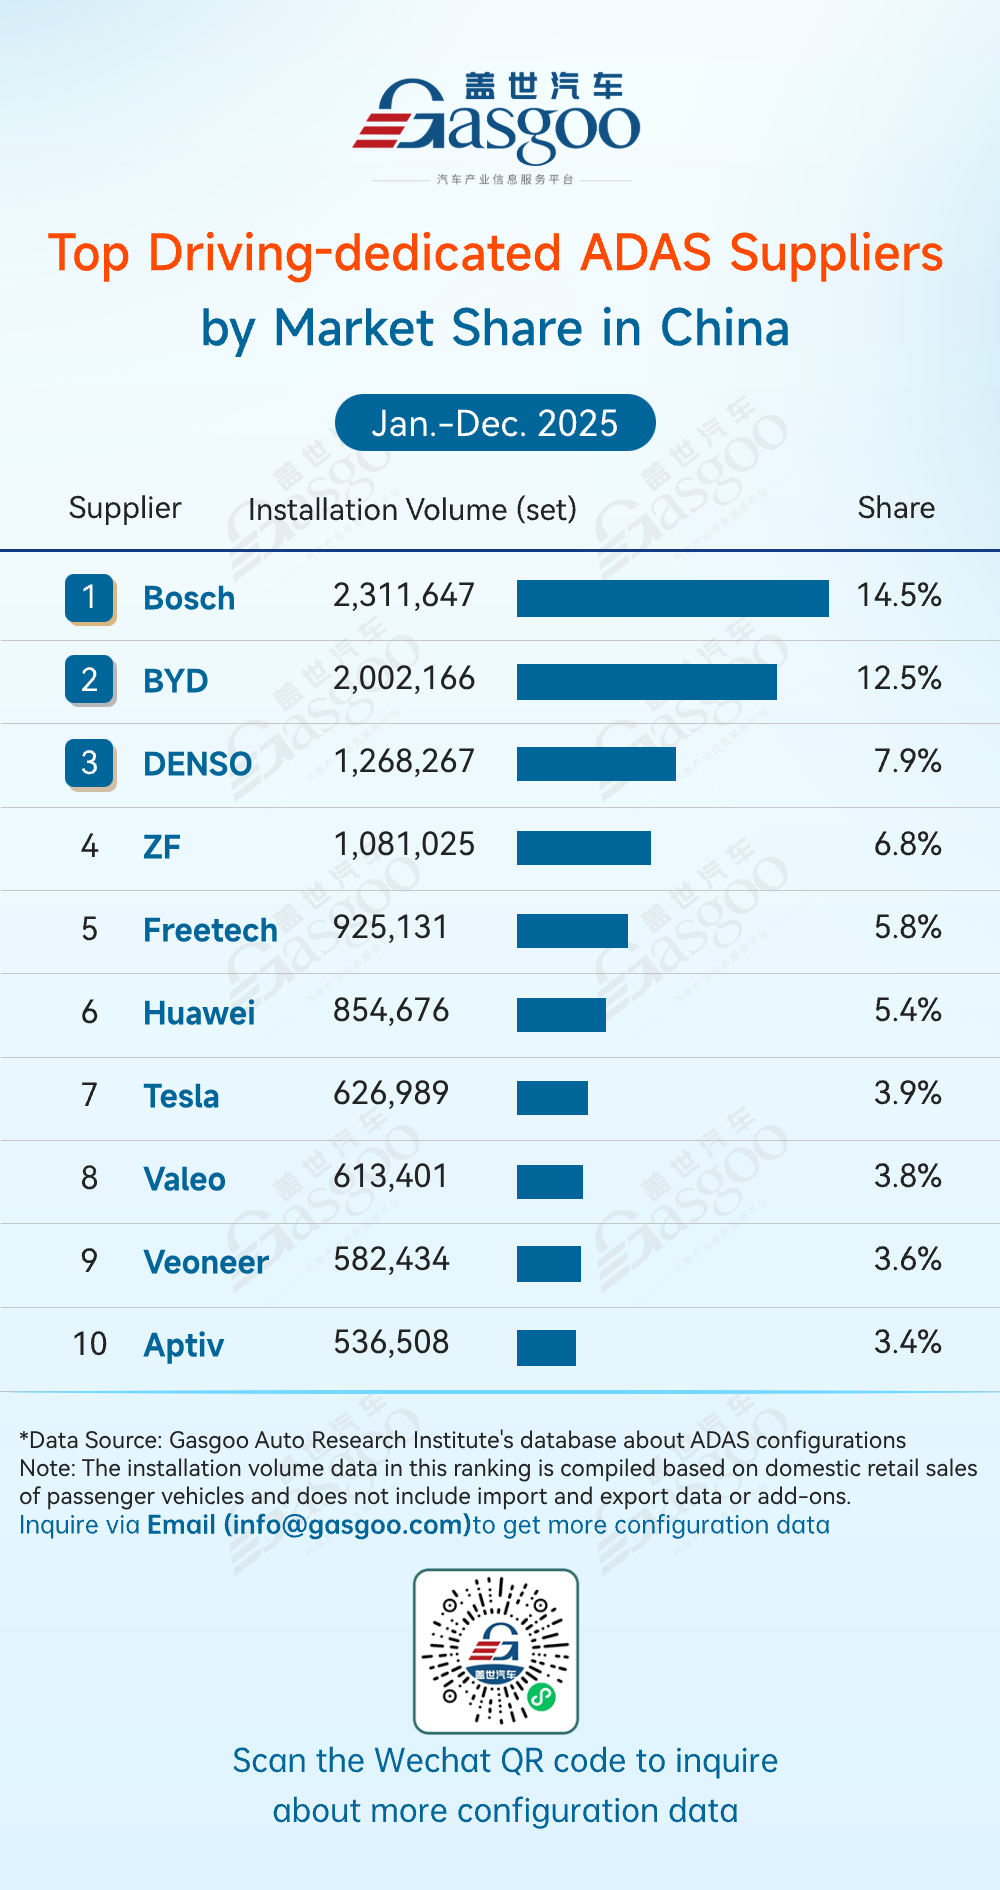The image size is (1000, 1890).
Task: Click the rank 1 badge icon
Action: [89, 598]
